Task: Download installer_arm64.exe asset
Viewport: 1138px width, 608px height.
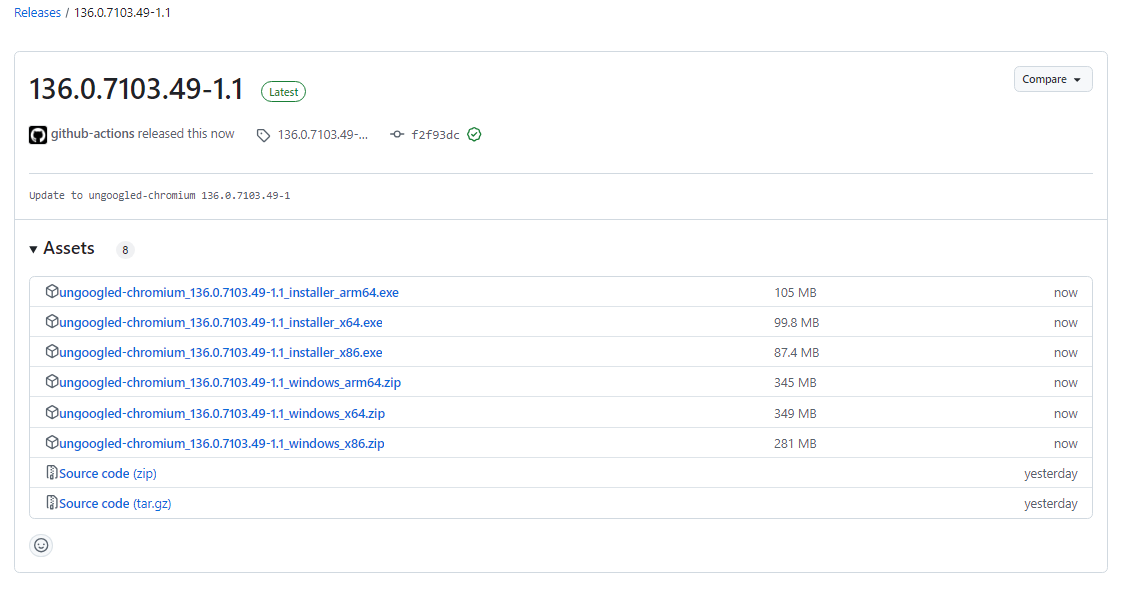Action: 229,292
